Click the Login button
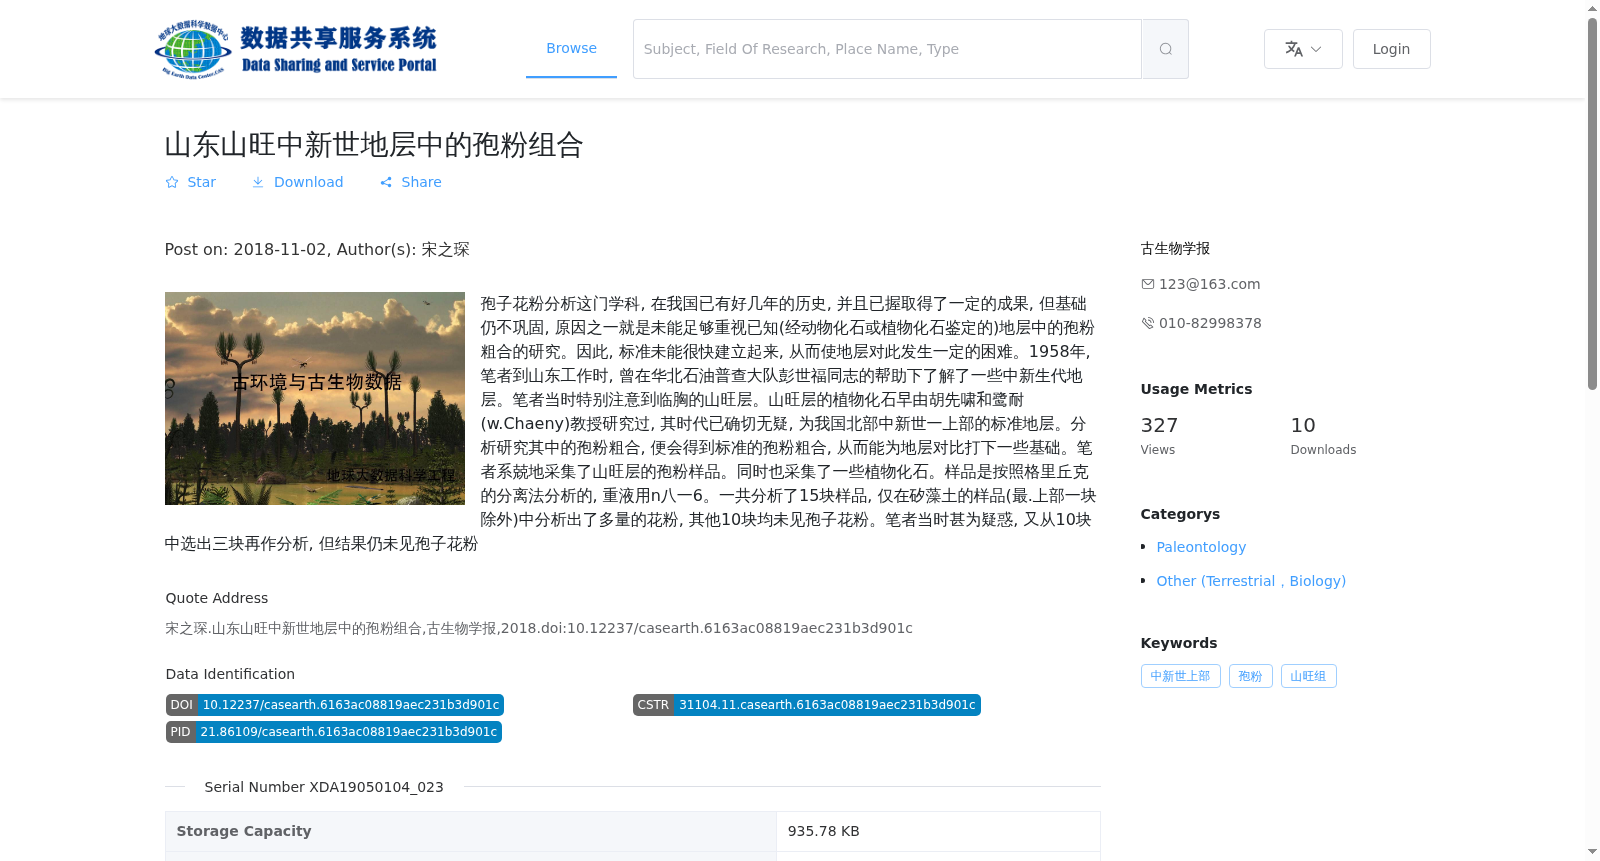The image size is (1600, 861). pos(1391,49)
